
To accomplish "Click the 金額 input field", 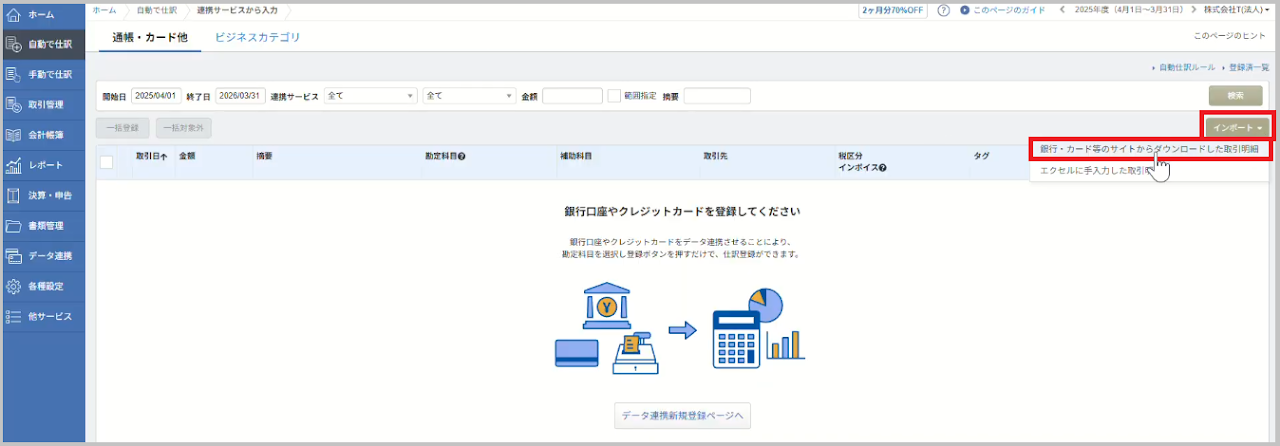I will point(572,96).
